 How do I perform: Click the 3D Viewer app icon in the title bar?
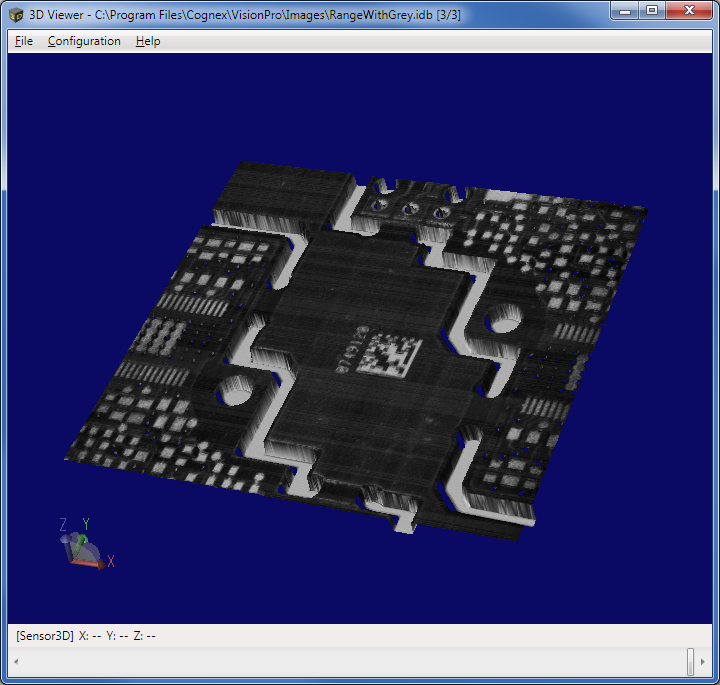pyautogui.click(x=16, y=15)
